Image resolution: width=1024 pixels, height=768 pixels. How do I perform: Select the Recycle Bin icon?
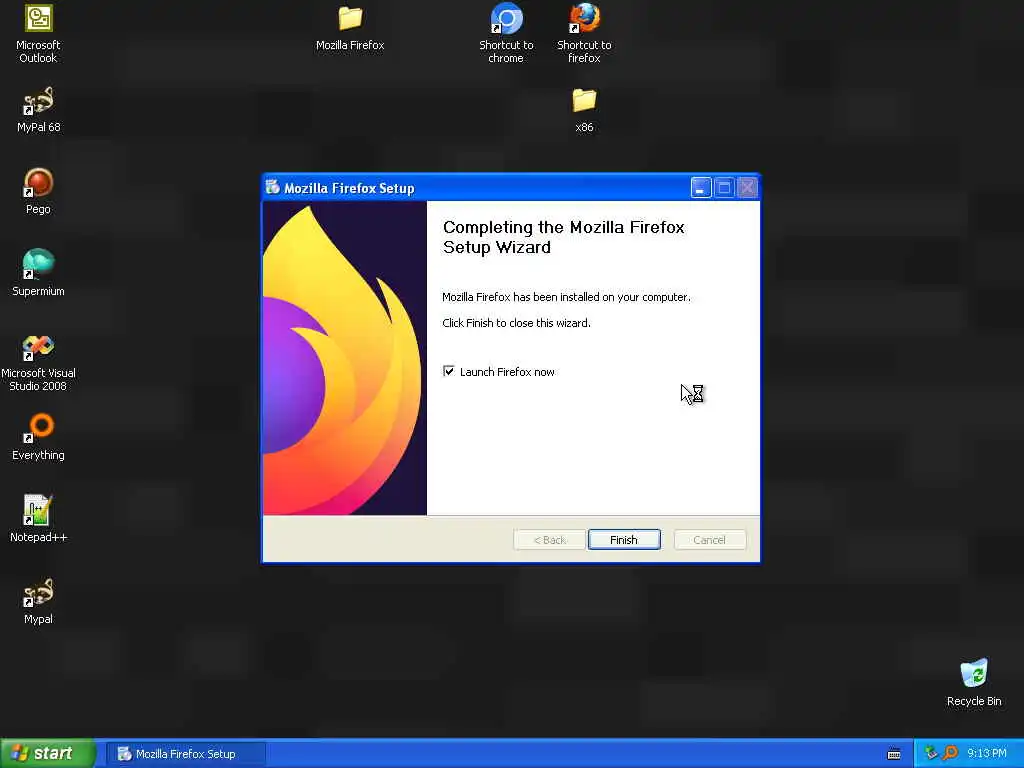(974, 683)
